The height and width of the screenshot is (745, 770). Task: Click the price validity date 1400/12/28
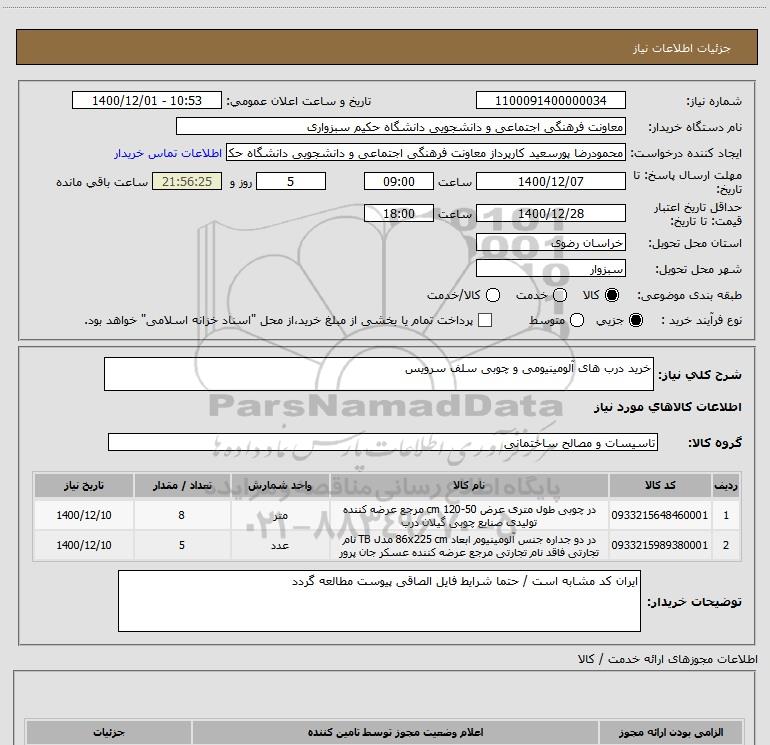click(x=550, y=214)
